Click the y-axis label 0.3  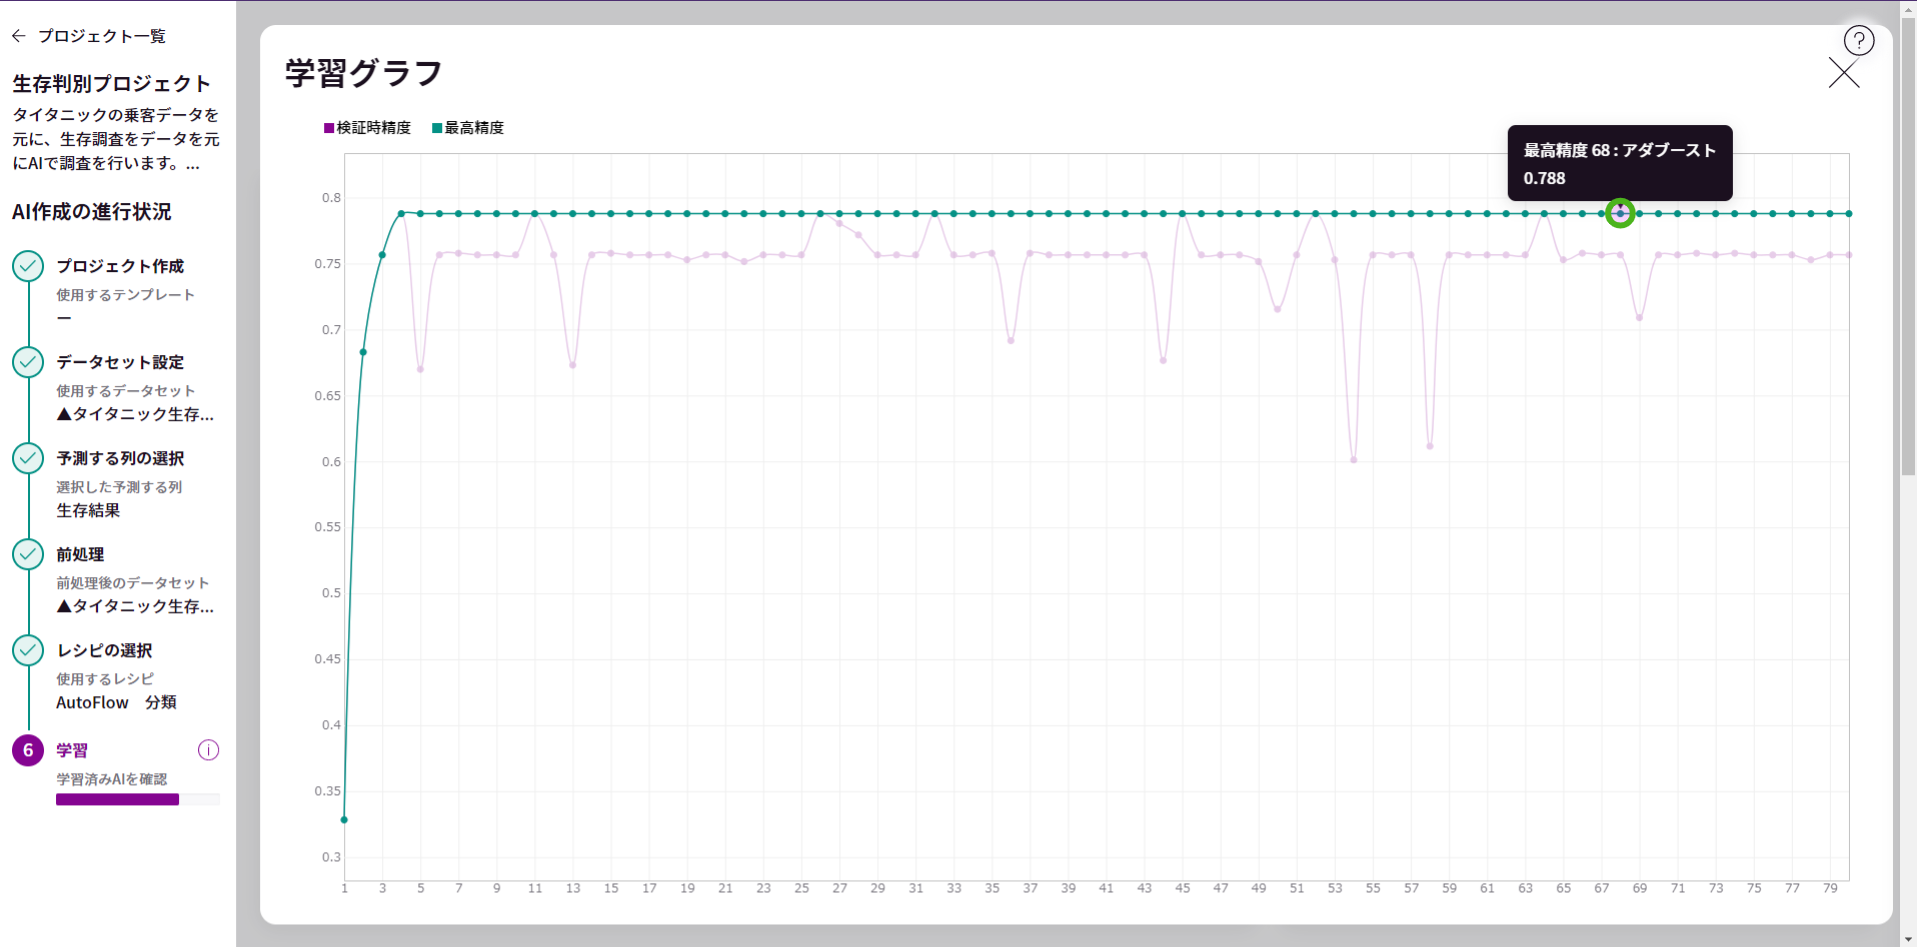(x=331, y=857)
